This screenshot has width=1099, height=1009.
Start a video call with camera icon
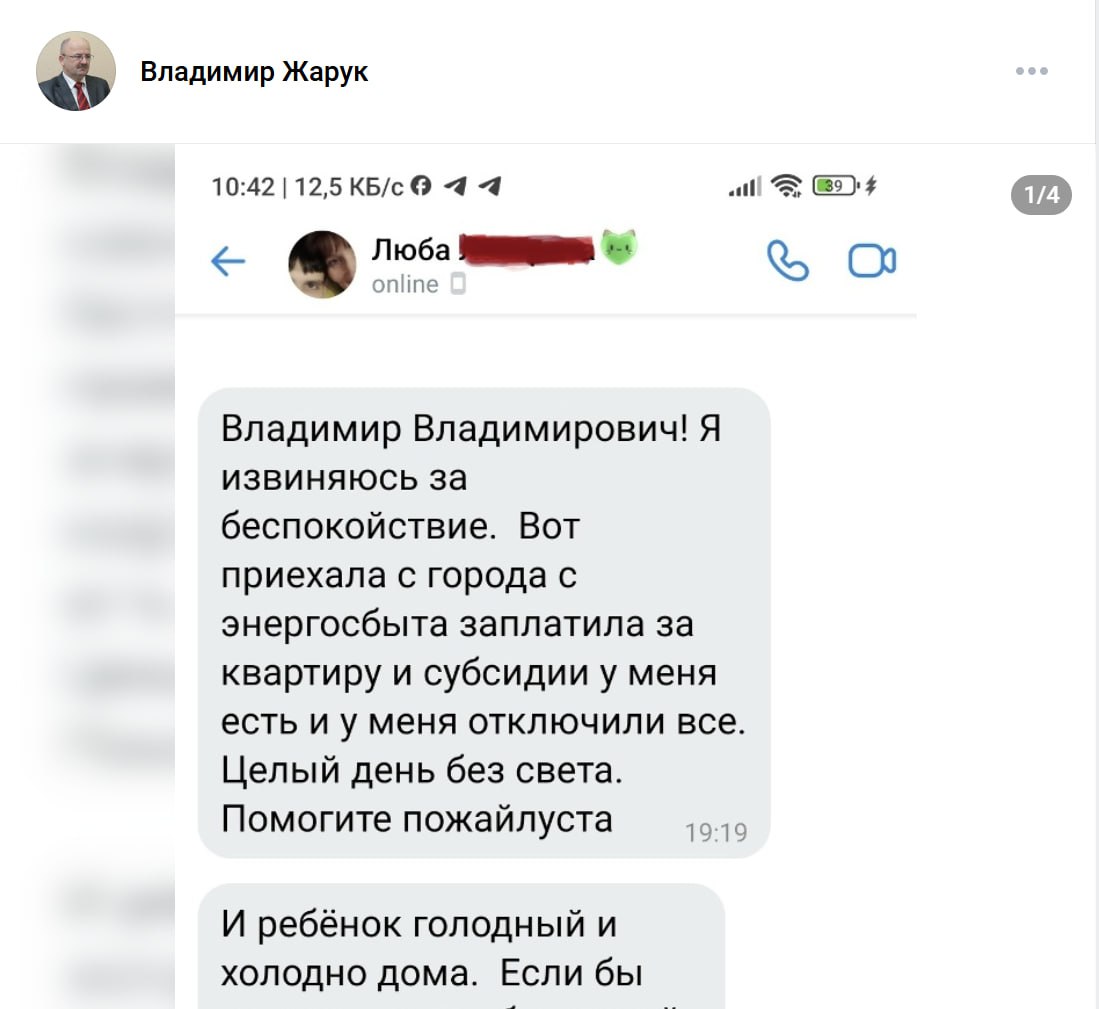(872, 261)
